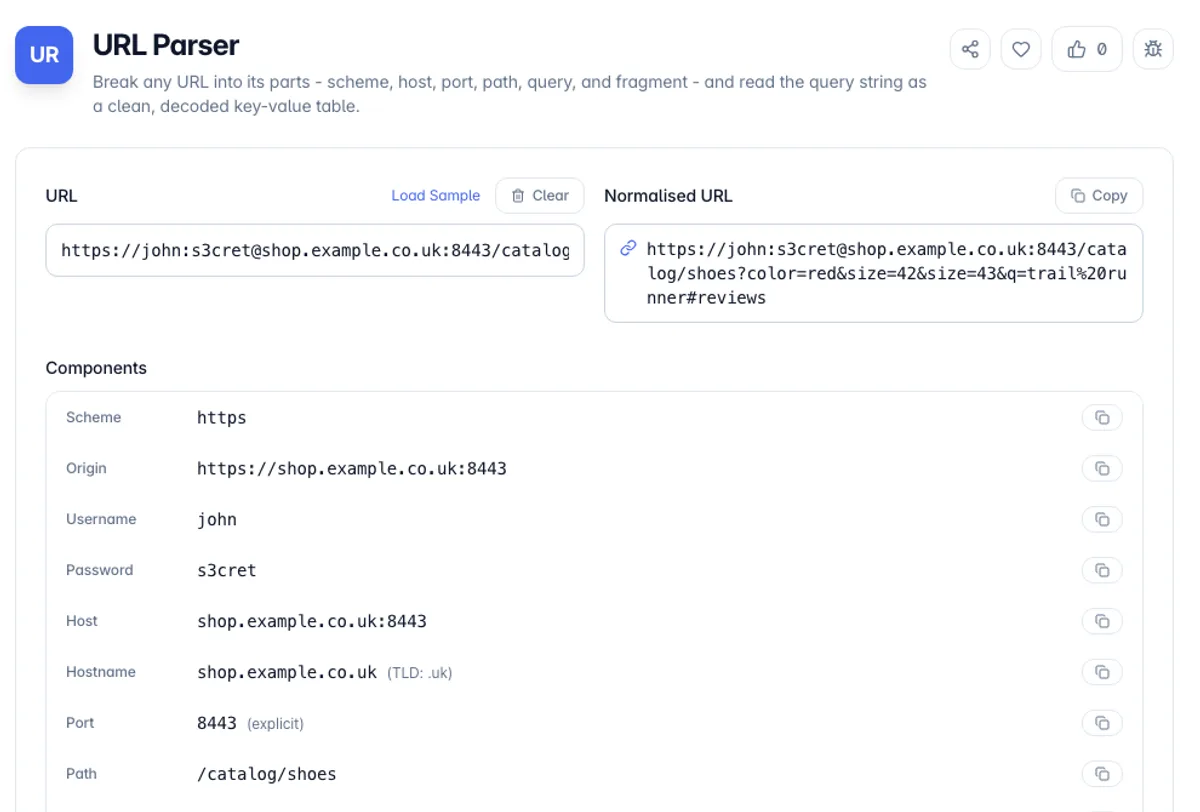This screenshot has width=1200, height=812.
Task: Copy the Origin value
Action: coord(1102,468)
